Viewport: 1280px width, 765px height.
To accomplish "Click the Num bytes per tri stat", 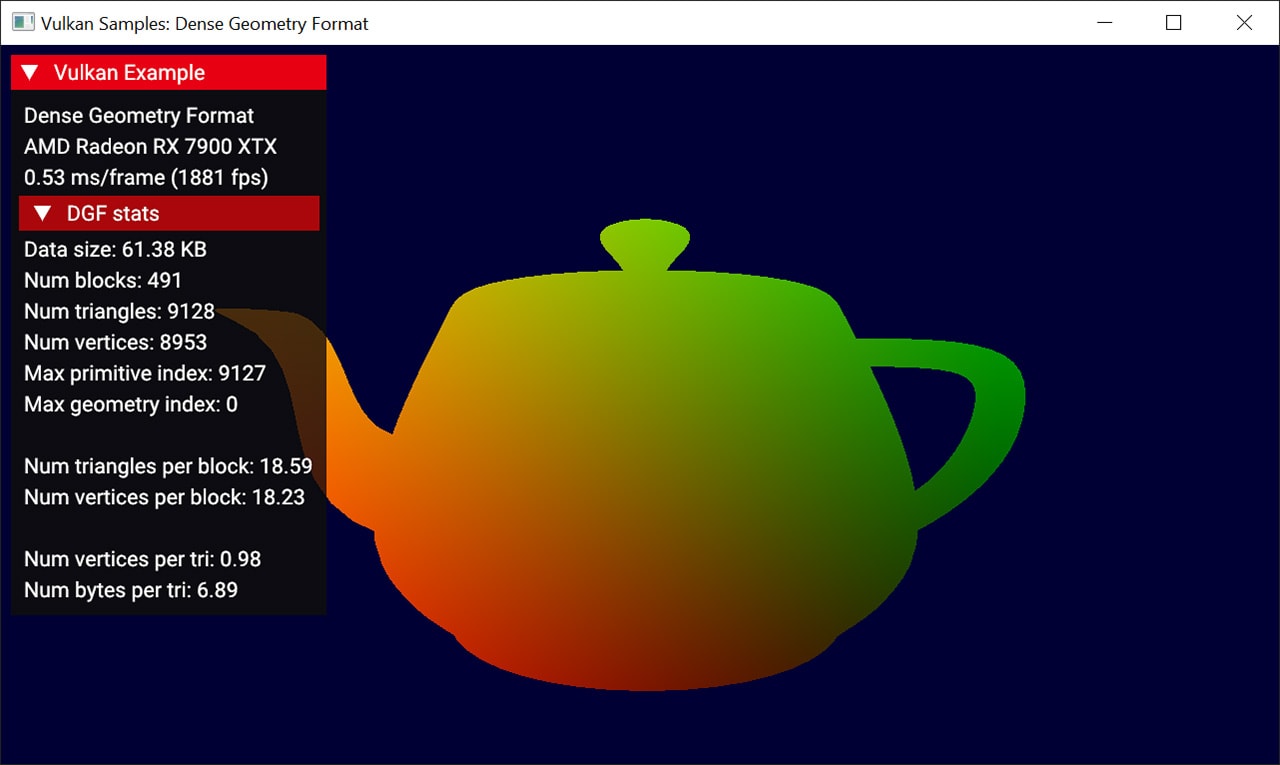I will (x=131, y=591).
